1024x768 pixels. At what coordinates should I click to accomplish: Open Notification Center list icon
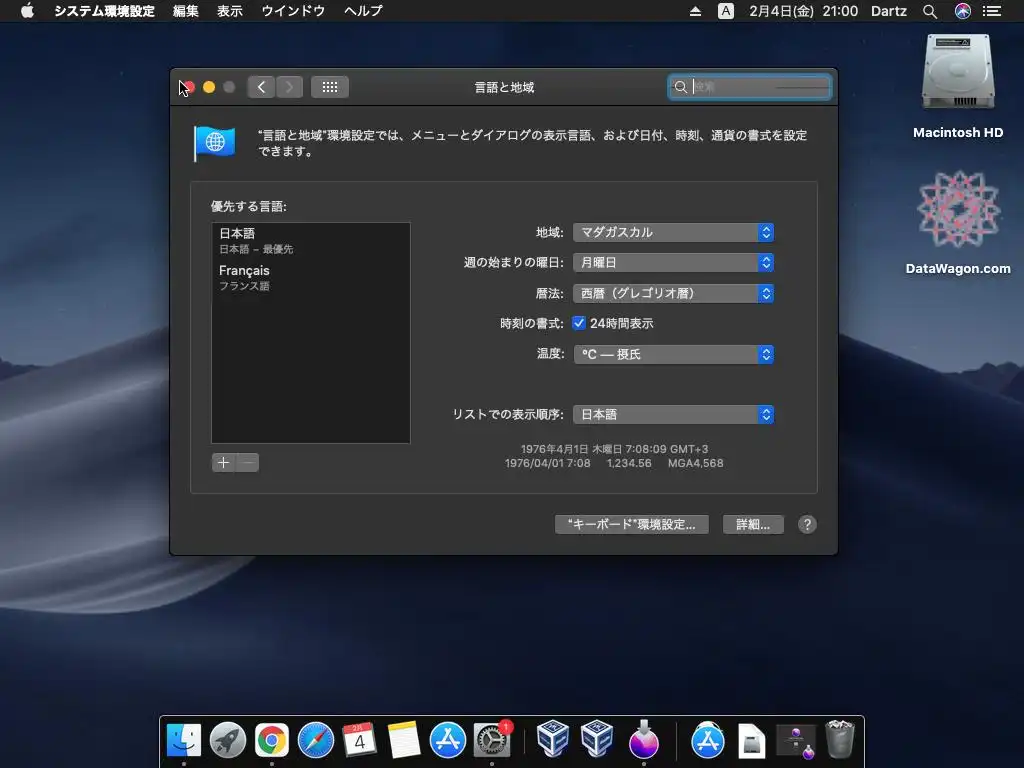coord(992,11)
